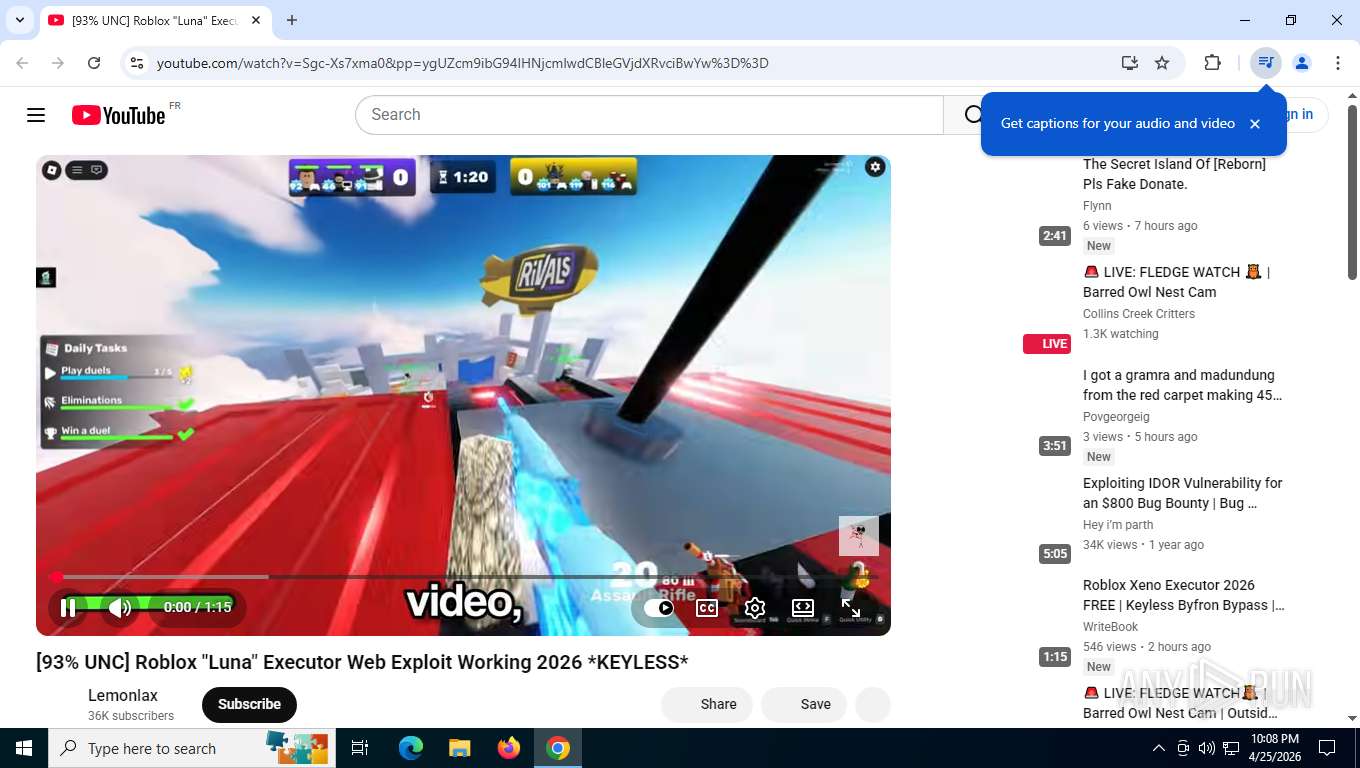Click the YouTube URL in the address bar
1360x768 pixels.
pos(462,63)
